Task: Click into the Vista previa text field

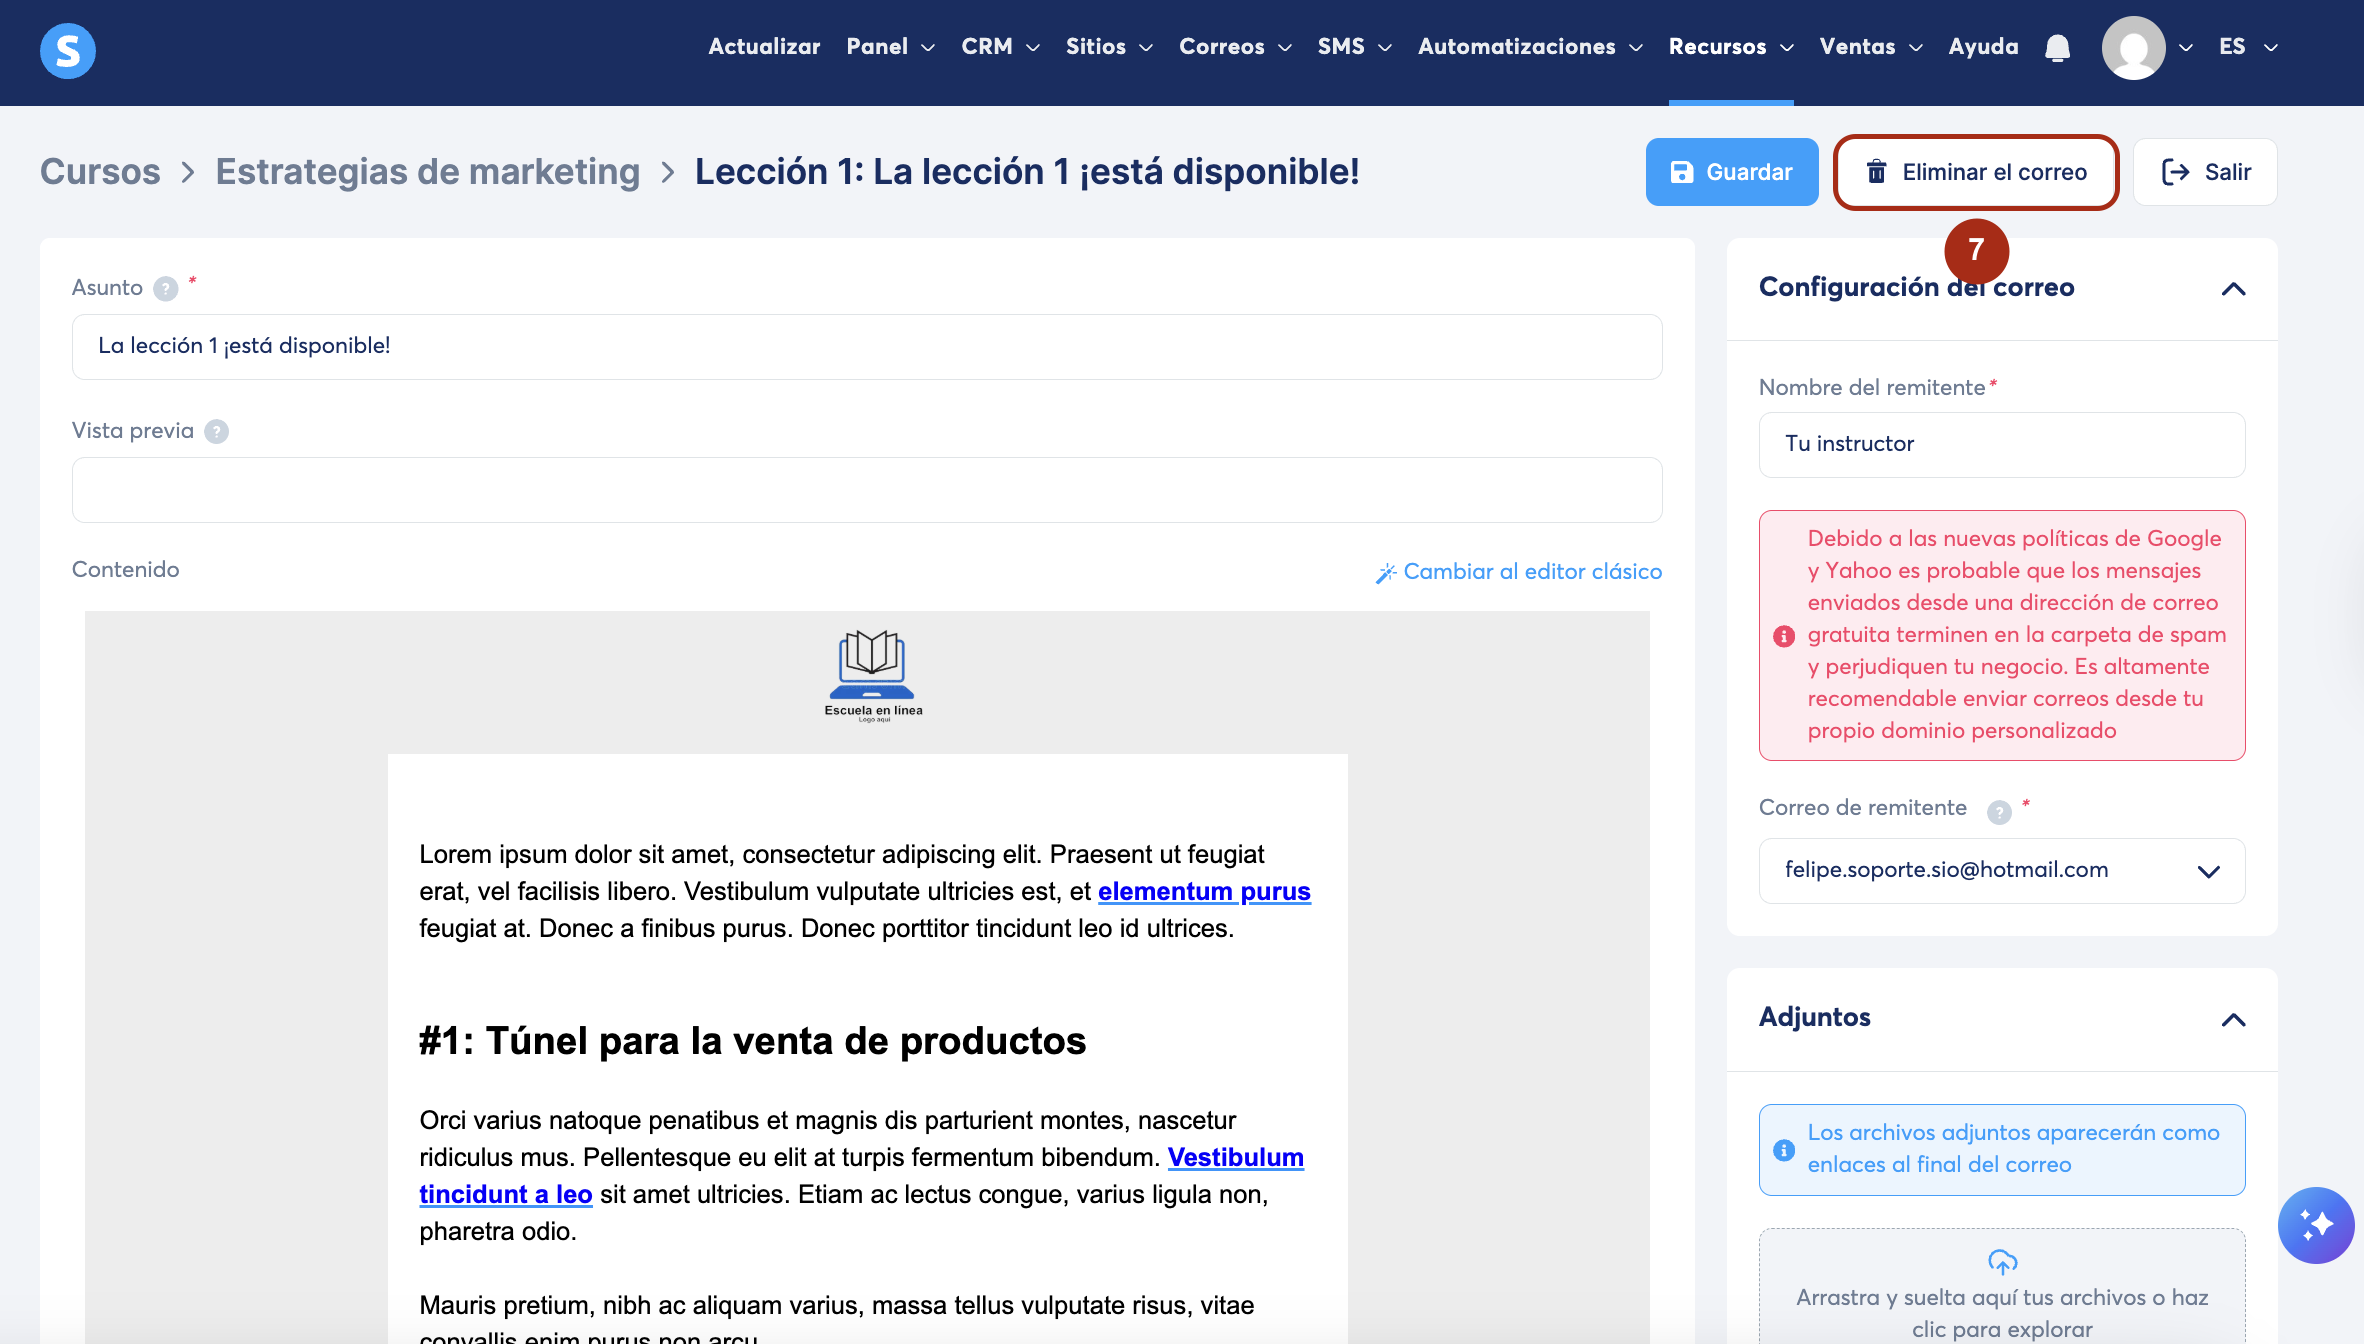Action: [866, 490]
